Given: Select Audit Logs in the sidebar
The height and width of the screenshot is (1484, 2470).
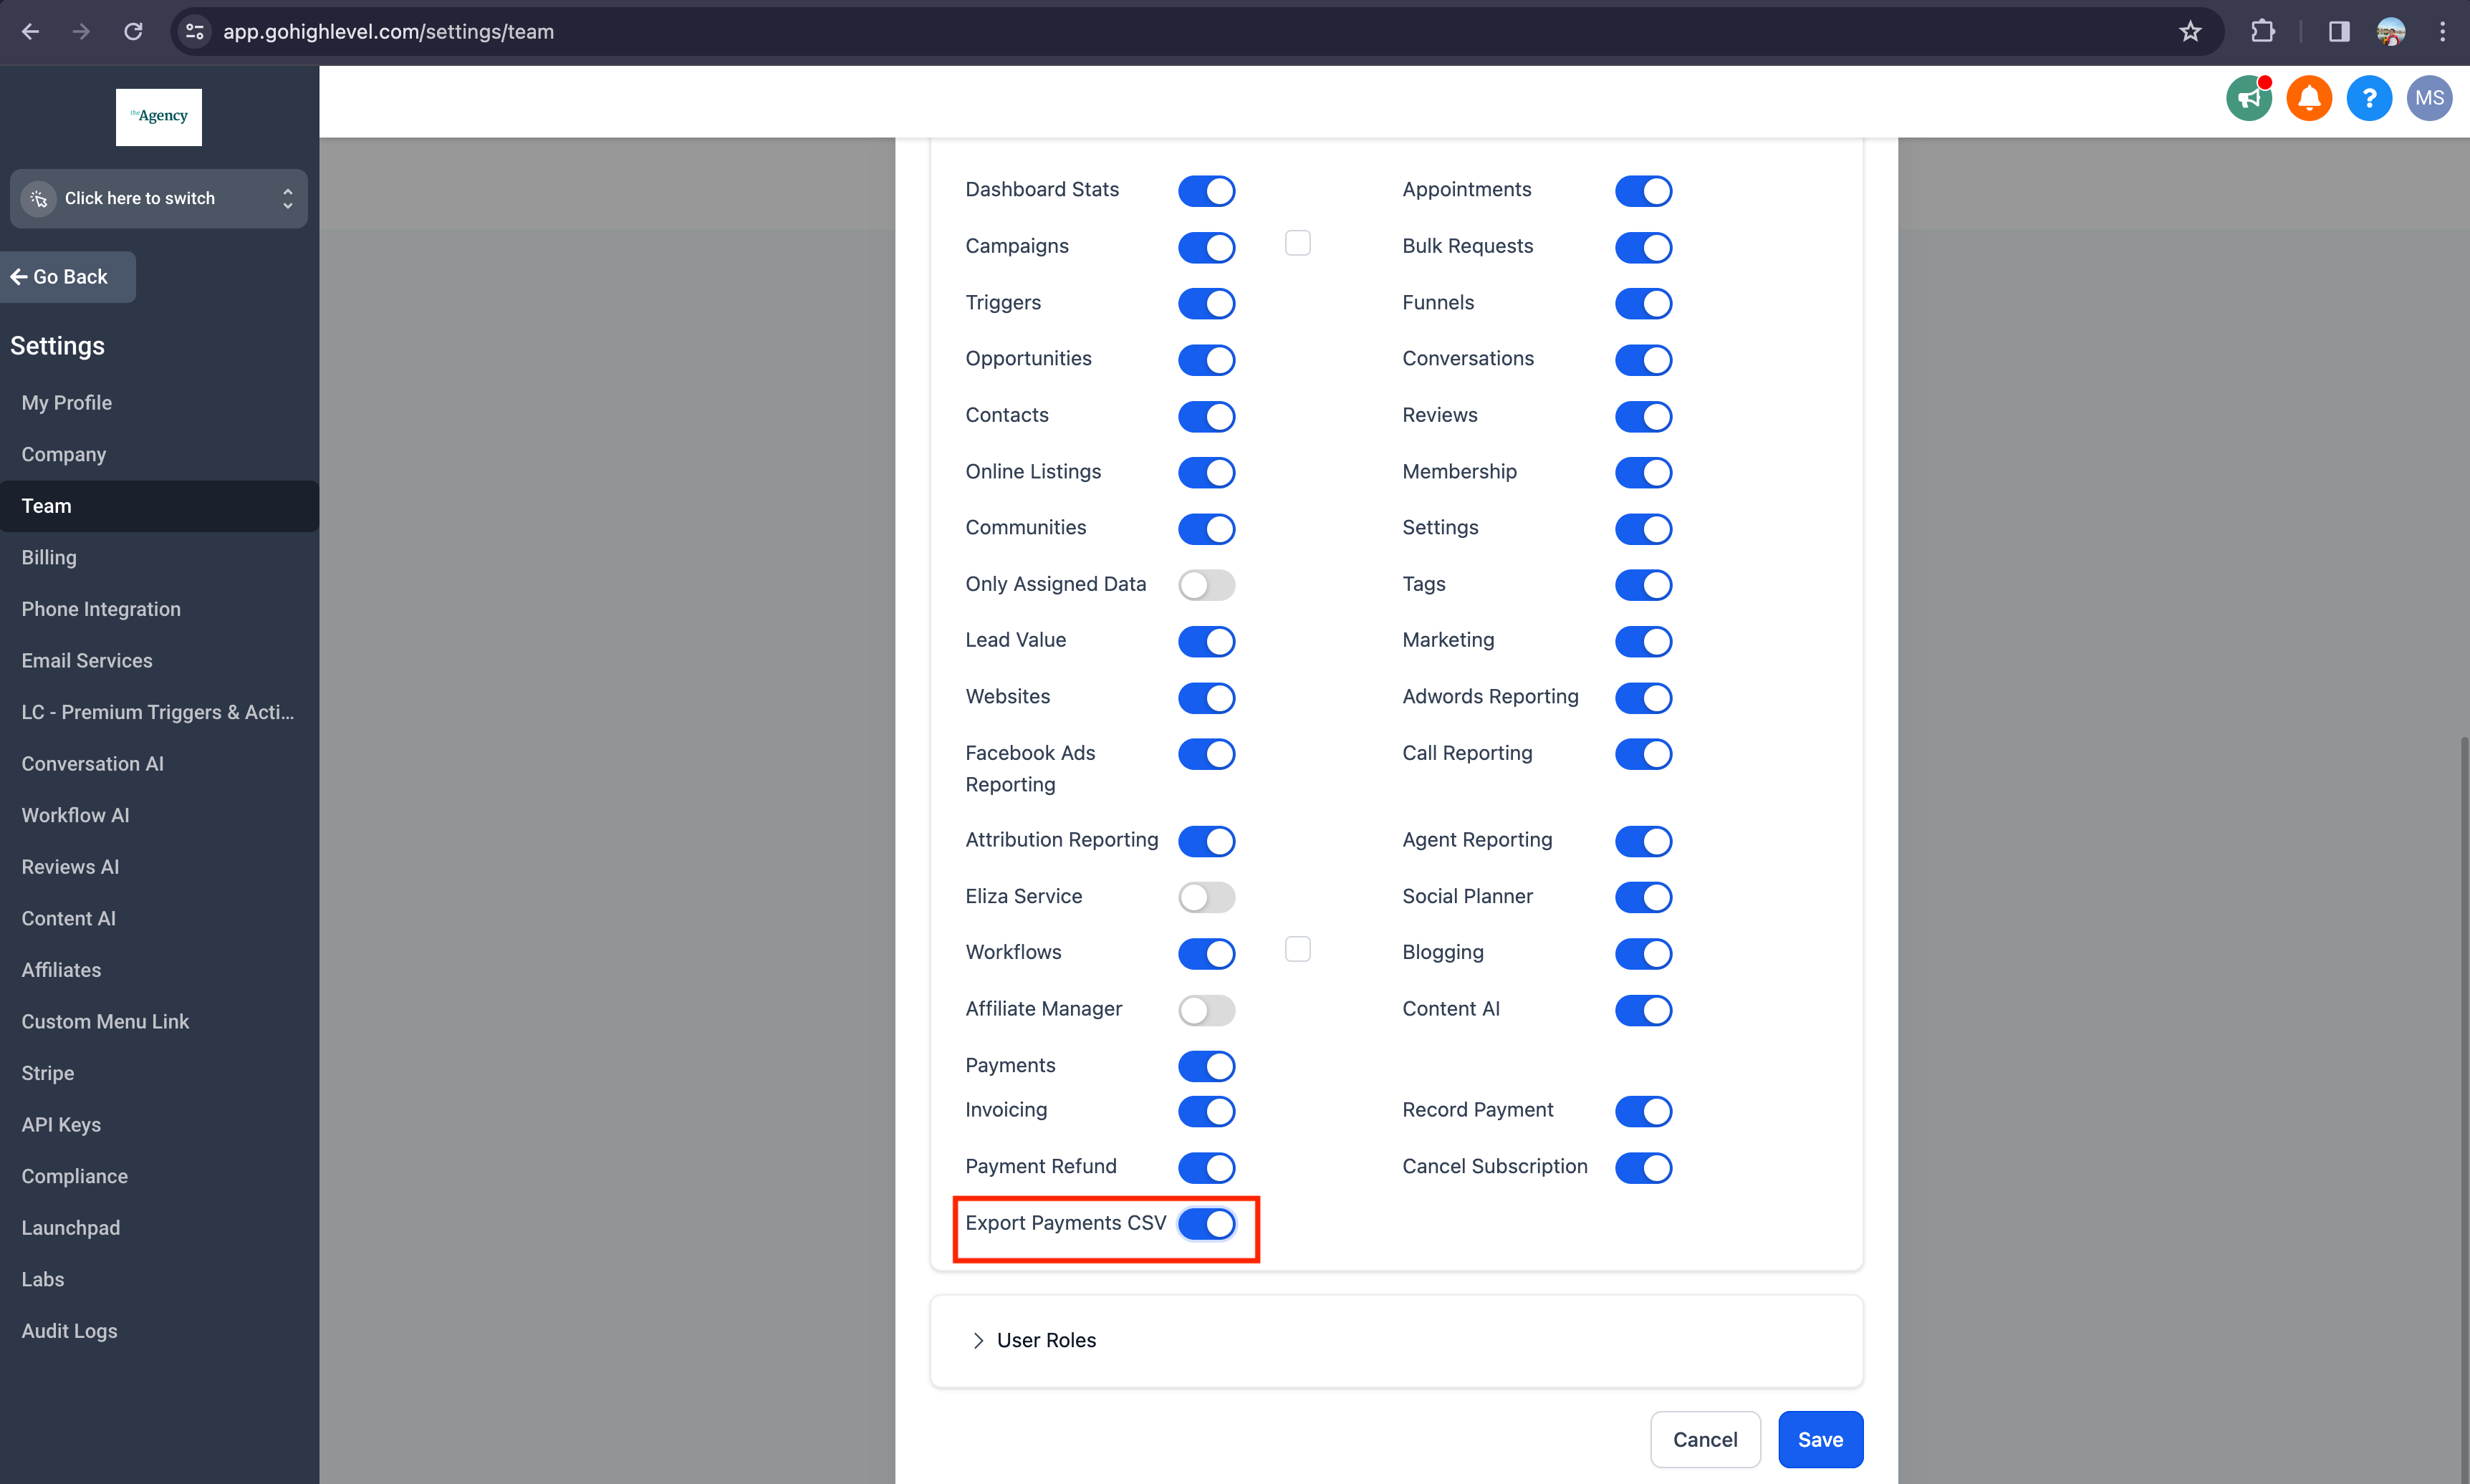Looking at the screenshot, I should click(x=69, y=1331).
